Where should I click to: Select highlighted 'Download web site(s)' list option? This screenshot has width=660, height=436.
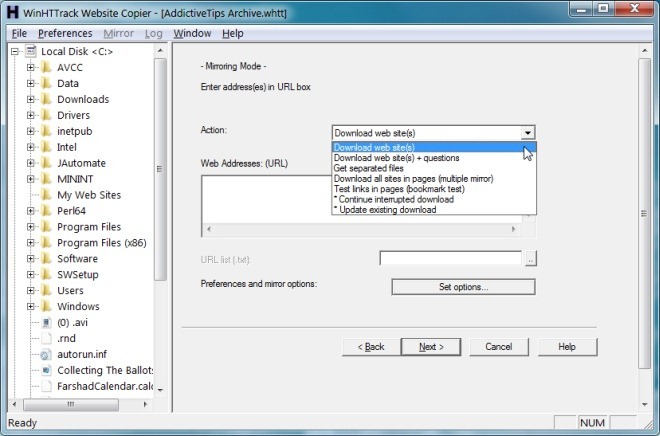(434, 147)
